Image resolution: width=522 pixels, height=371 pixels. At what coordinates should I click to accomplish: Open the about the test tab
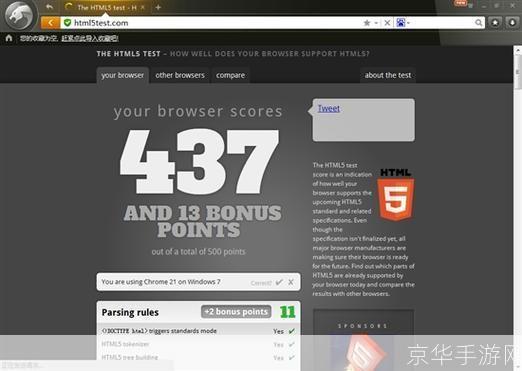coord(388,75)
